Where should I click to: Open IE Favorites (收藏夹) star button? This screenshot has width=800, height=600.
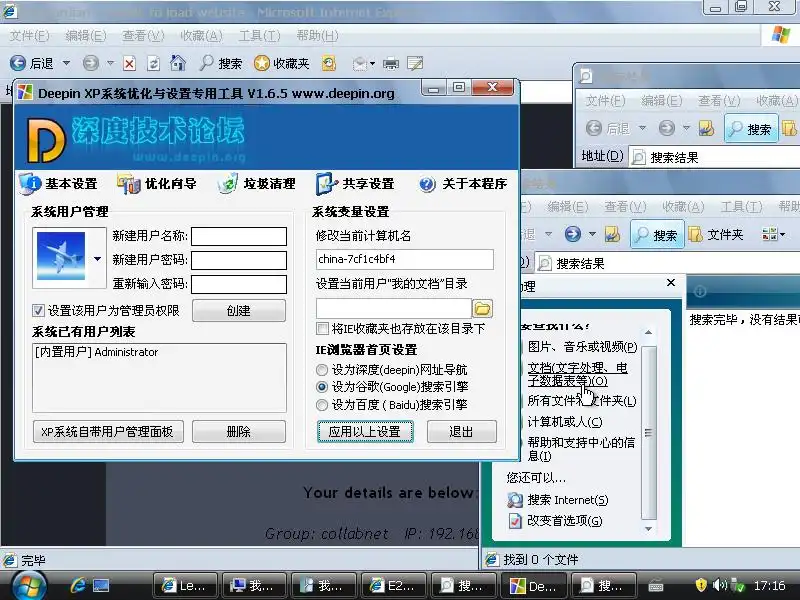tap(282, 63)
